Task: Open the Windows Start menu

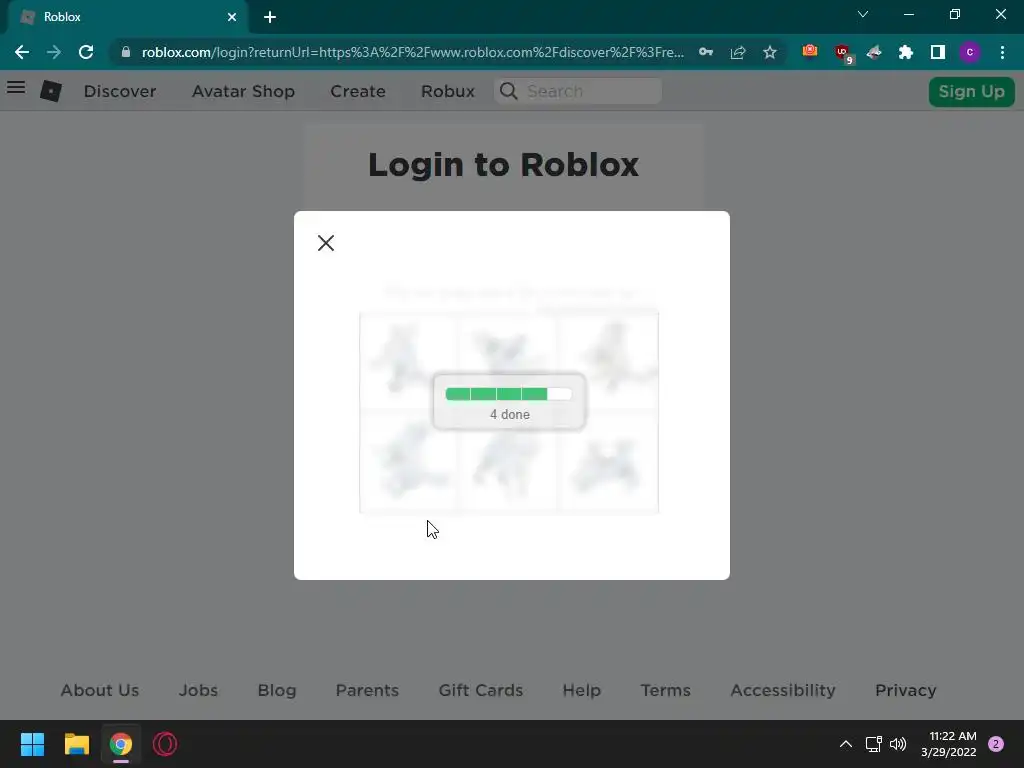Action: click(33, 744)
